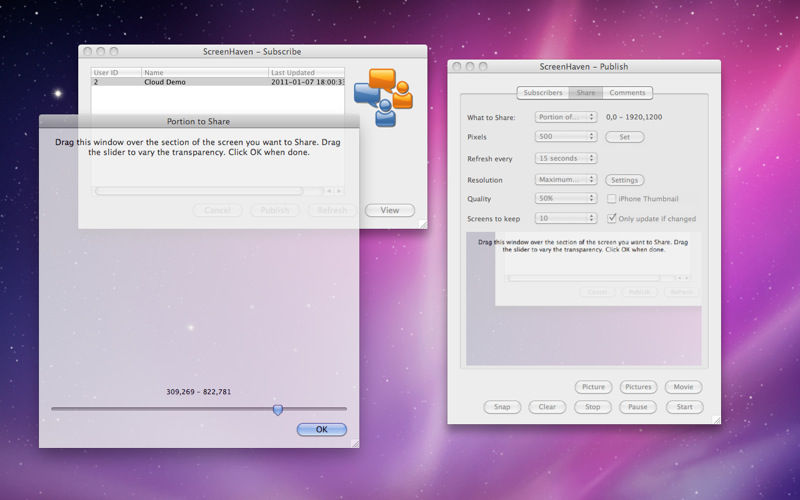Click the Publish window resize grip
800x500 pixels.
[x=716, y=419]
